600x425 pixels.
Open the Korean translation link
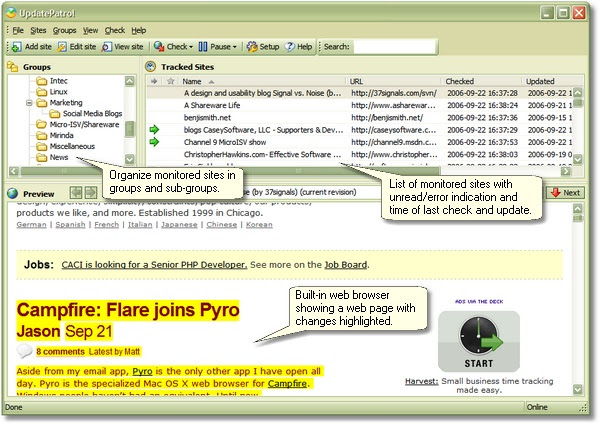coord(259,225)
